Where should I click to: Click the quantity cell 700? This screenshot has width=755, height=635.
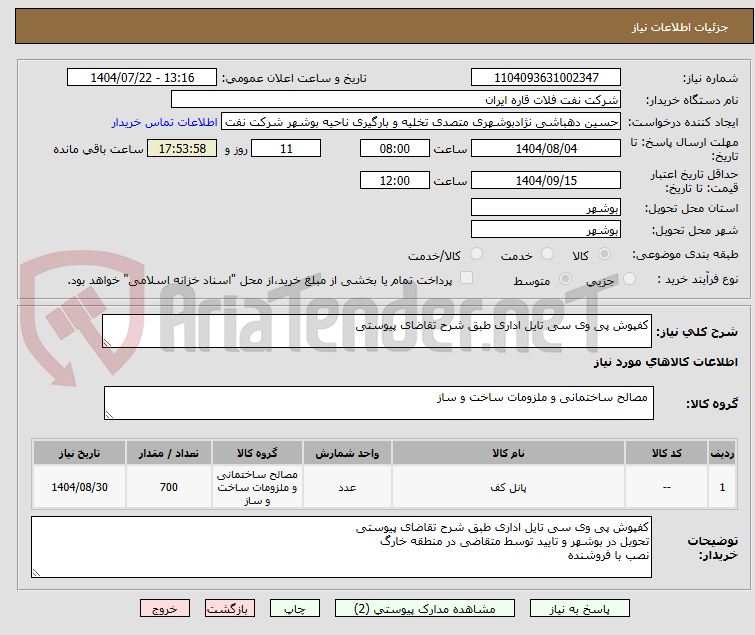coord(169,487)
